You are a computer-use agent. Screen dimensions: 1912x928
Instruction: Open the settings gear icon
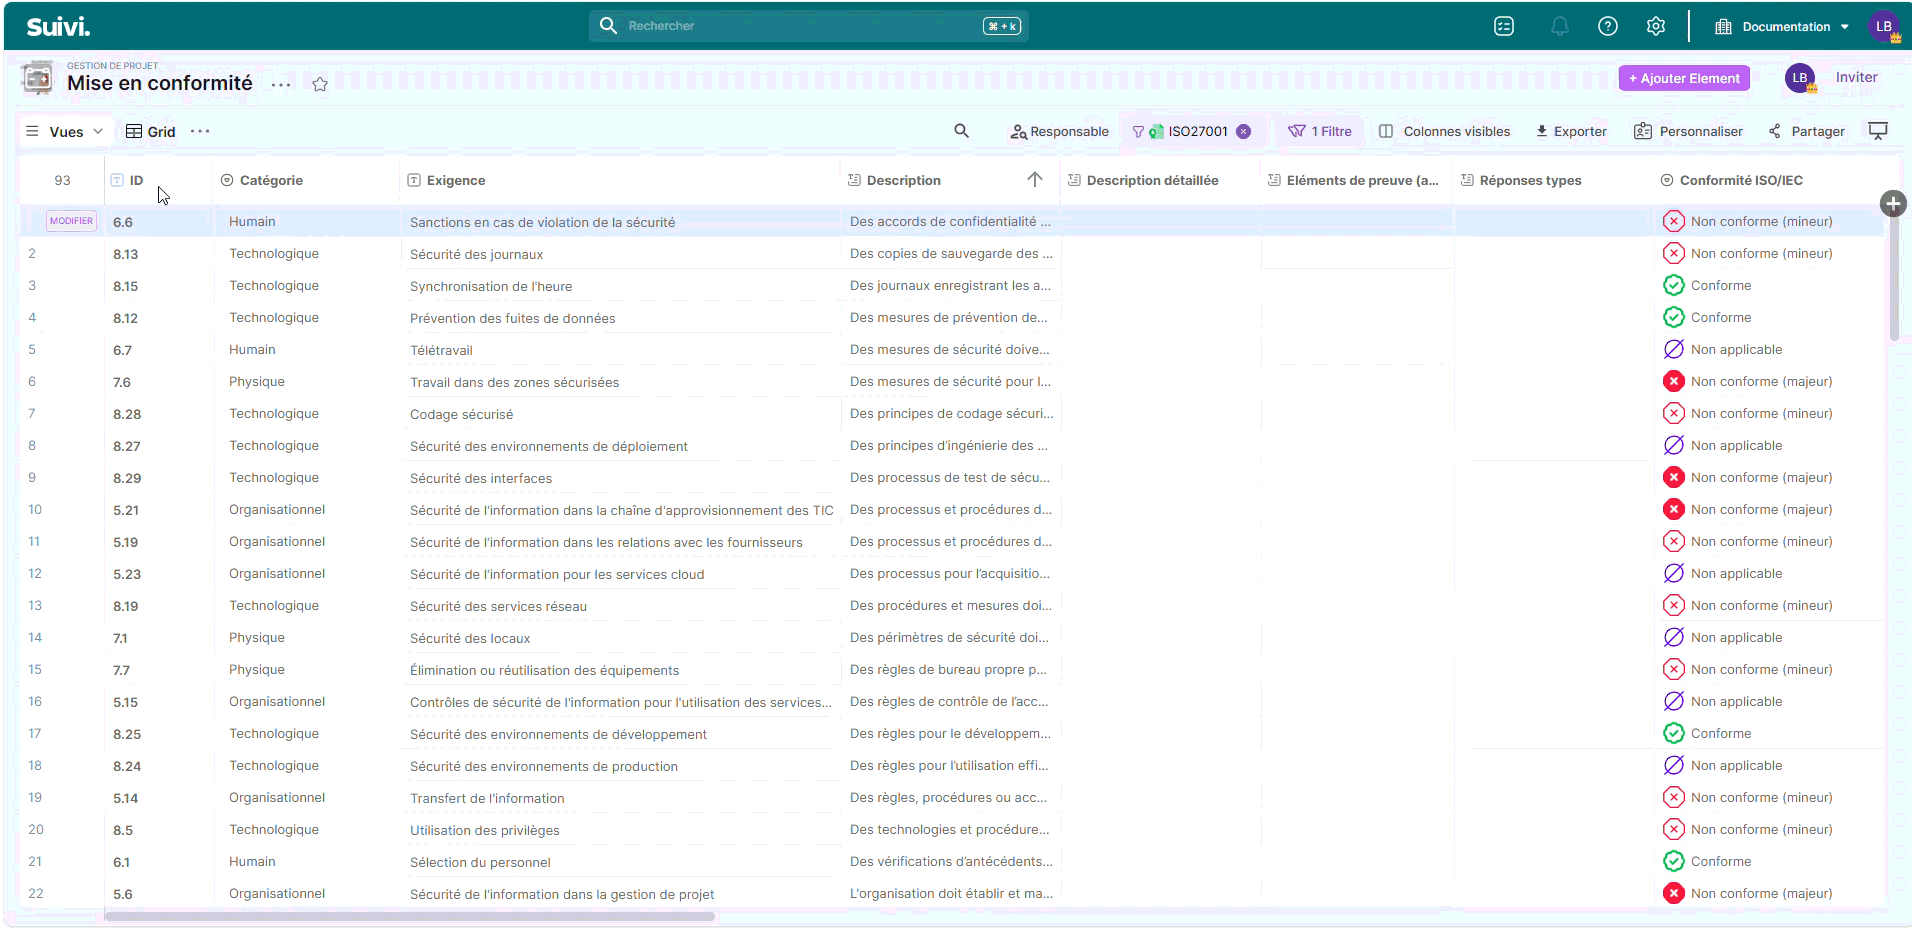[x=1655, y=27]
